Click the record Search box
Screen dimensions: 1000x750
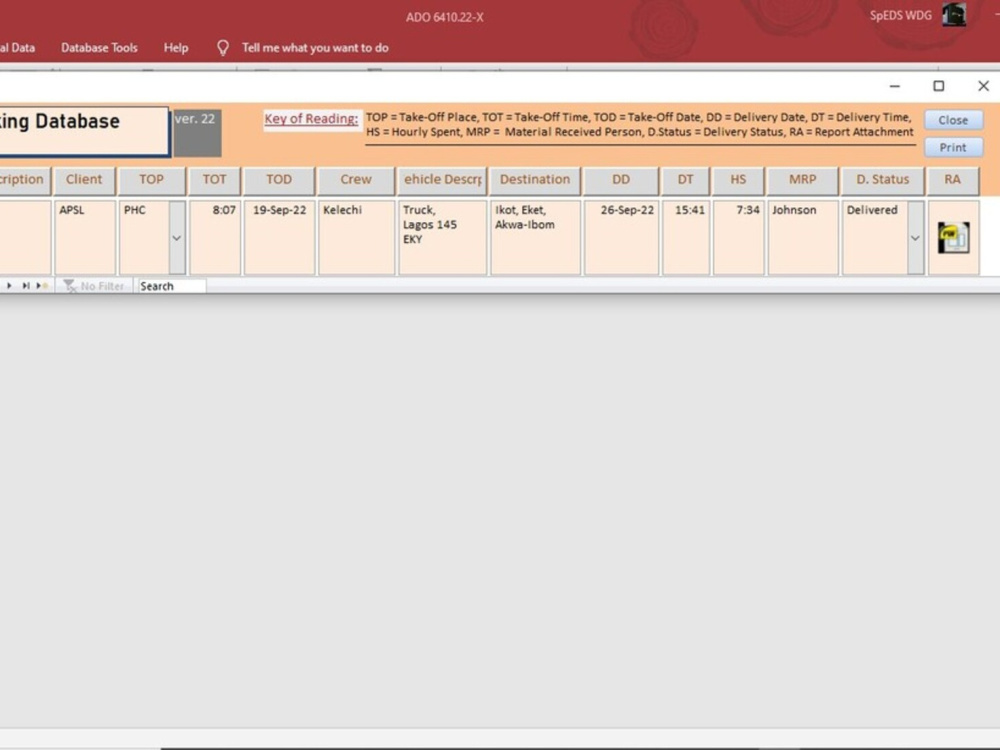click(x=172, y=286)
